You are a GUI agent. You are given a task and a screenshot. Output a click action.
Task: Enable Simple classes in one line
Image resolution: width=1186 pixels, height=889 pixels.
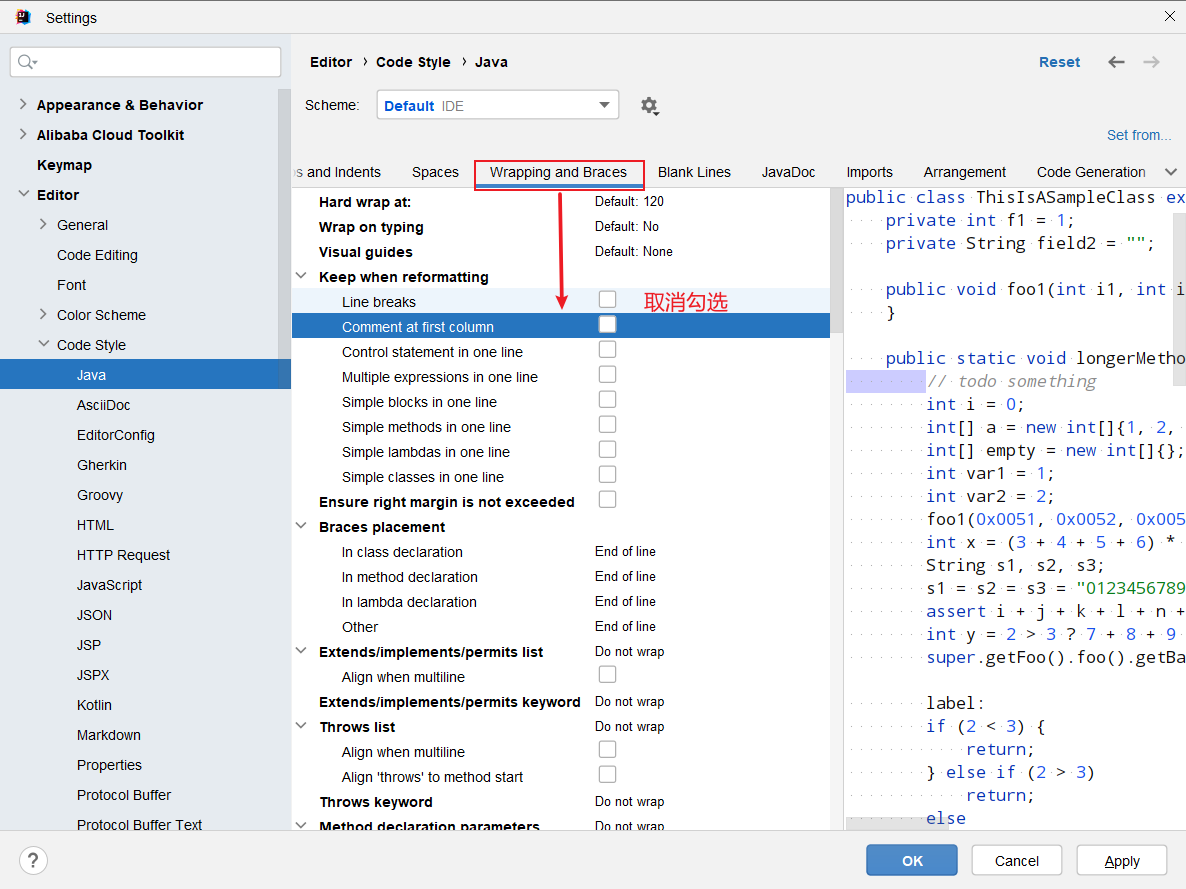click(x=607, y=474)
